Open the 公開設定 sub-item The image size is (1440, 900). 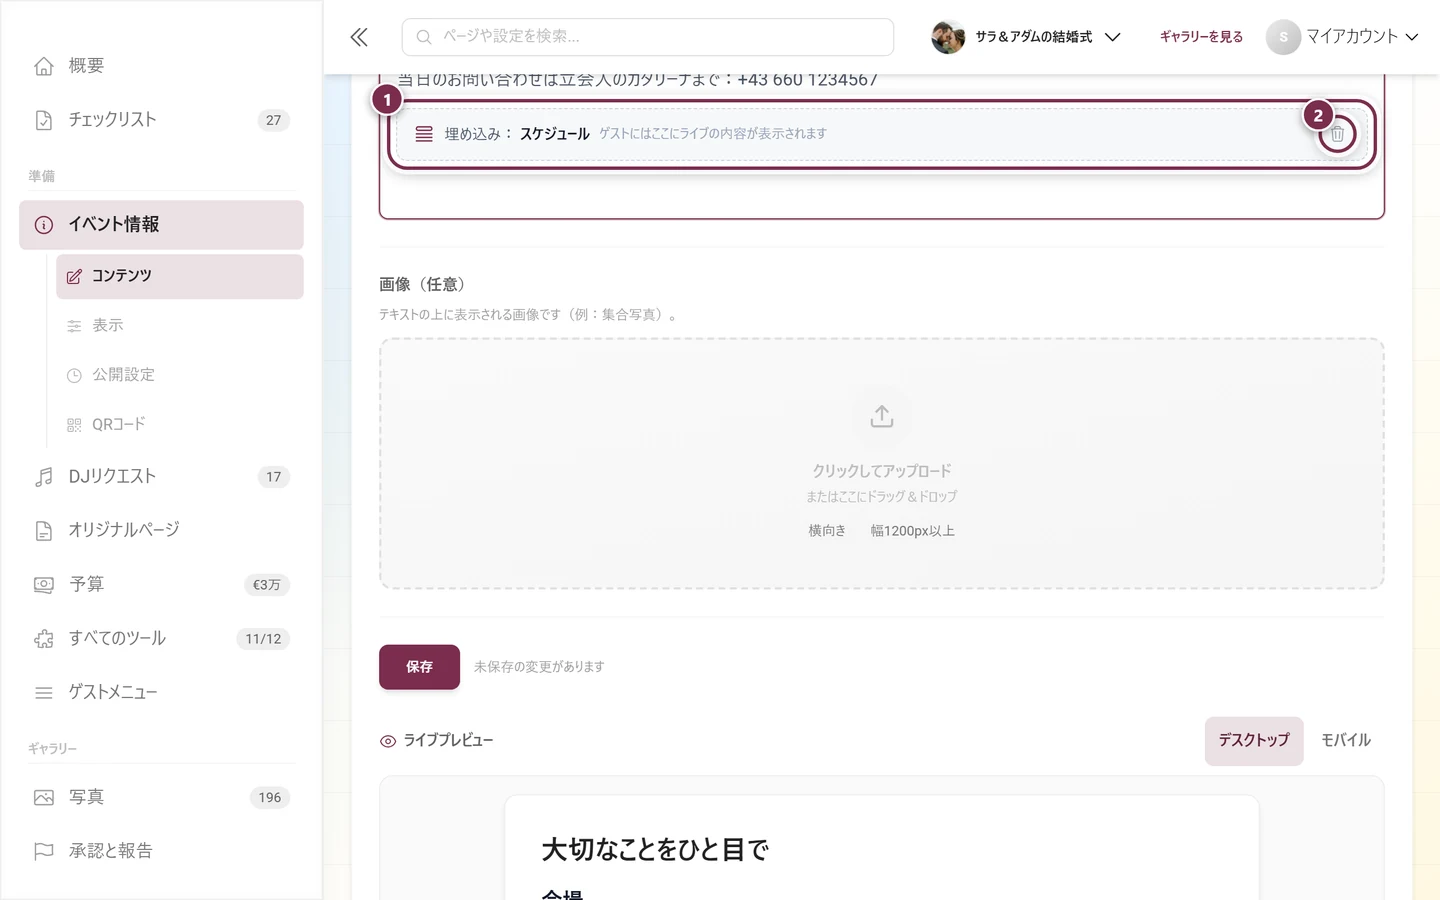point(180,375)
